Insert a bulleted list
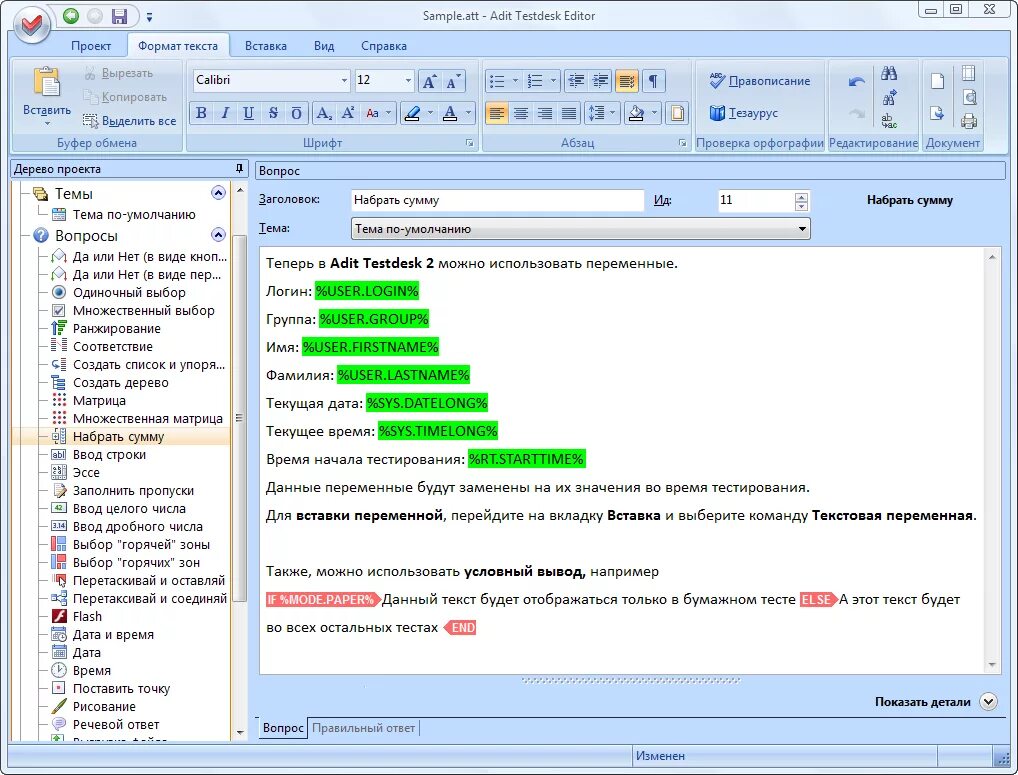This screenshot has width=1018, height=775. pos(497,80)
